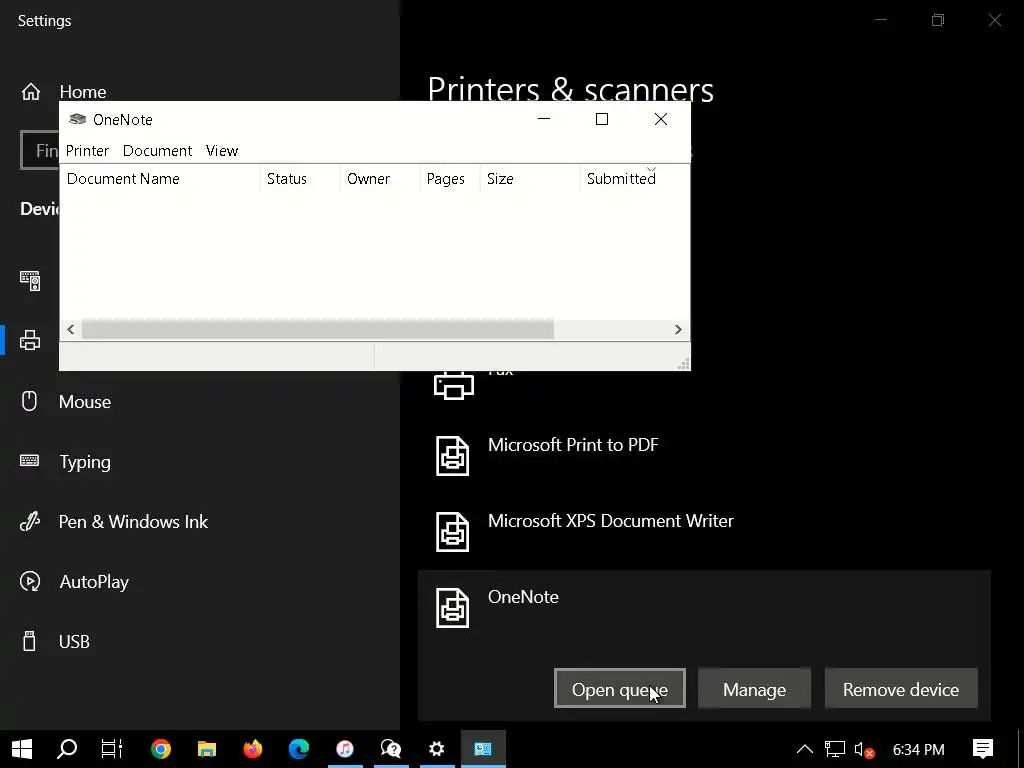Click the AutoPlay icon in sidebar
The height and width of the screenshot is (768, 1024).
point(30,581)
